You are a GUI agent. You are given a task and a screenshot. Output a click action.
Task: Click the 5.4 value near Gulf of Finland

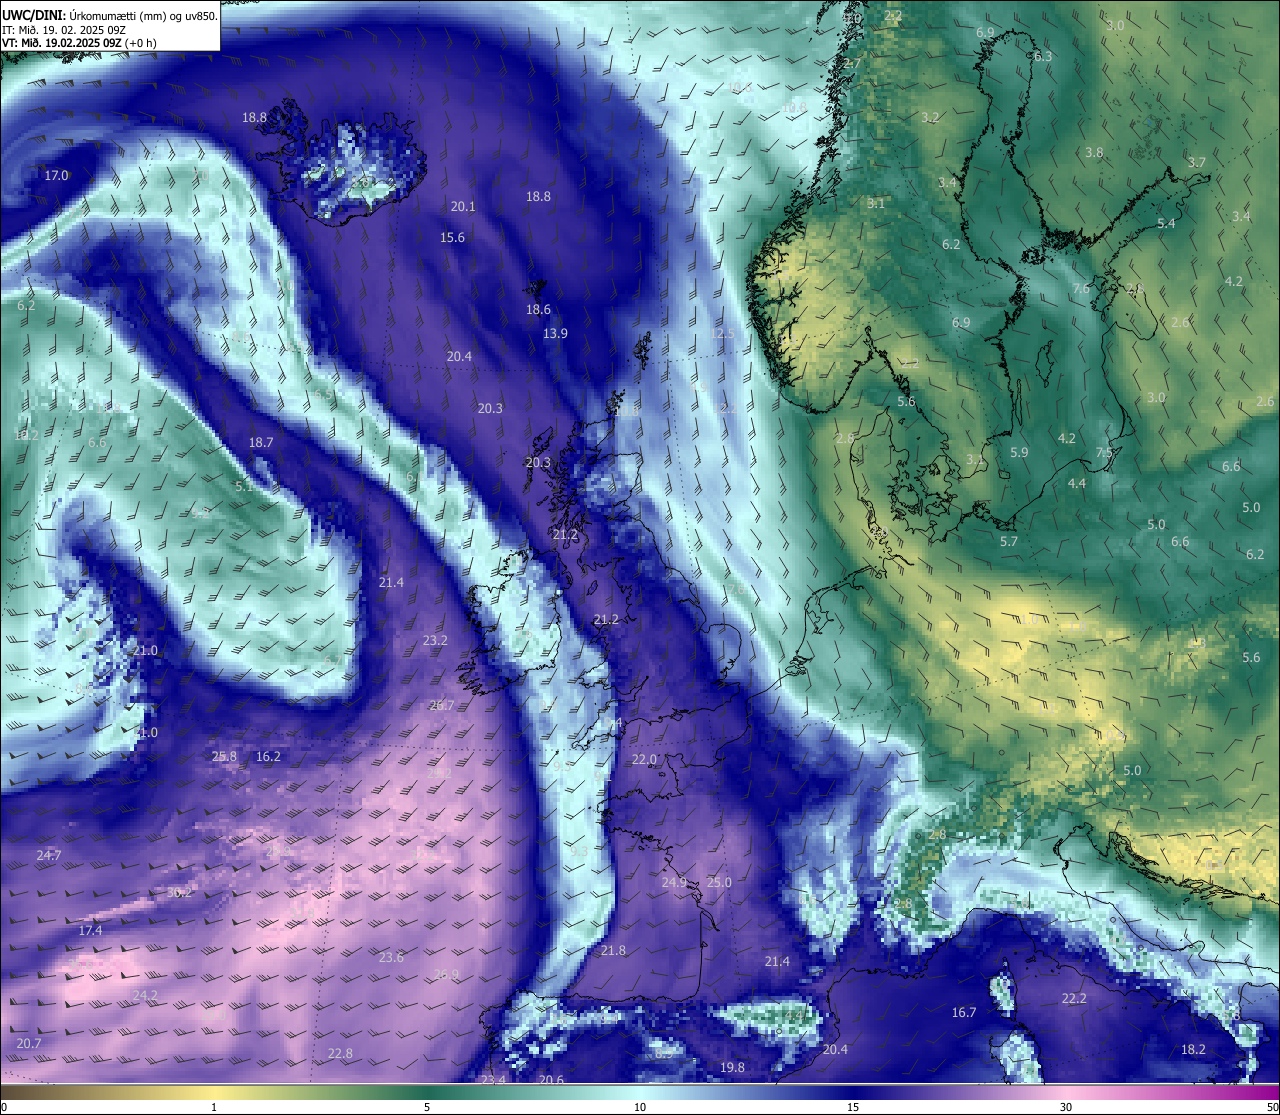[1166, 224]
